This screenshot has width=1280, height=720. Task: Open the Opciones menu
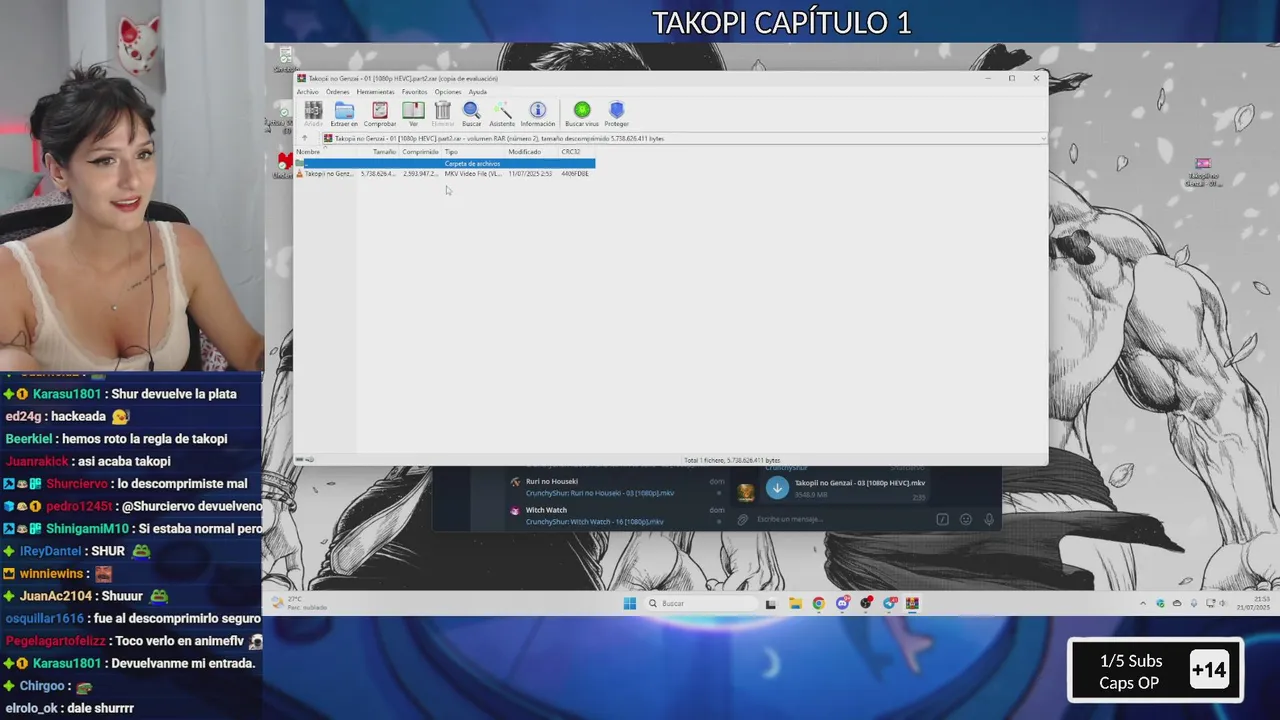pyautogui.click(x=448, y=92)
